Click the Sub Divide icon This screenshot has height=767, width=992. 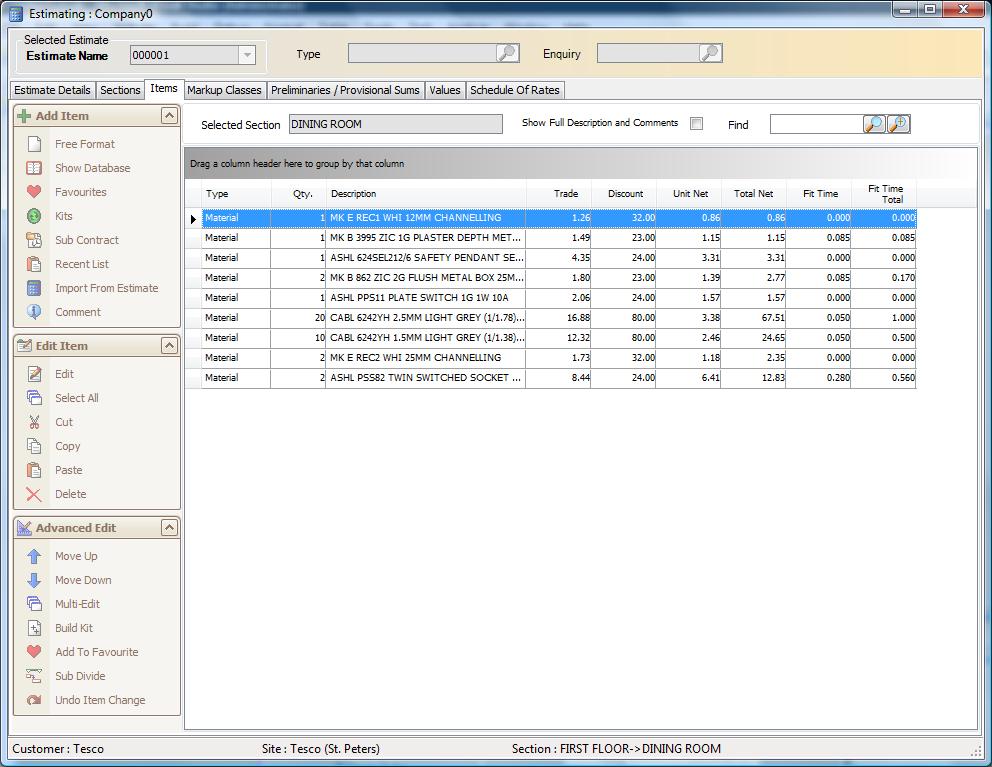pyautogui.click(x=32, y=676)
